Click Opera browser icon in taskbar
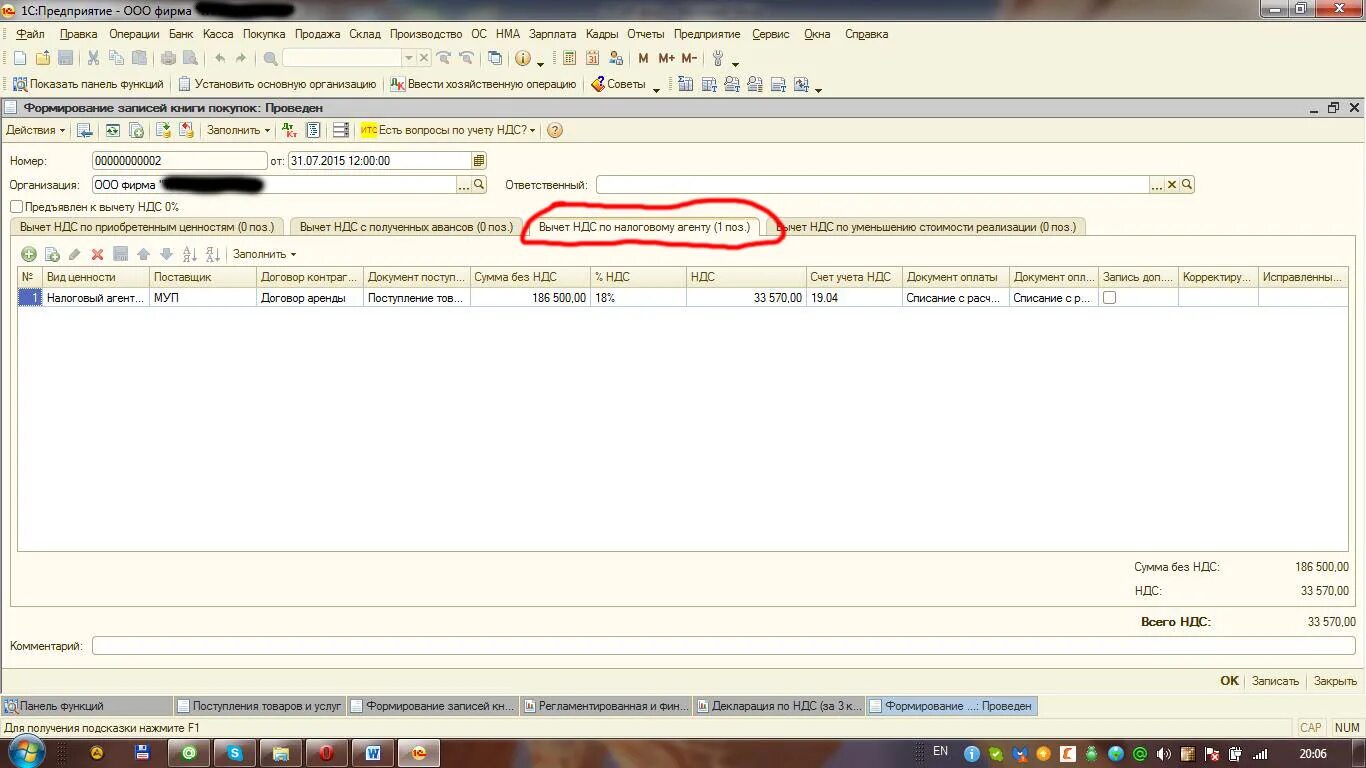The width and height of the screenshot is (1366, 768). coord(326,753)
